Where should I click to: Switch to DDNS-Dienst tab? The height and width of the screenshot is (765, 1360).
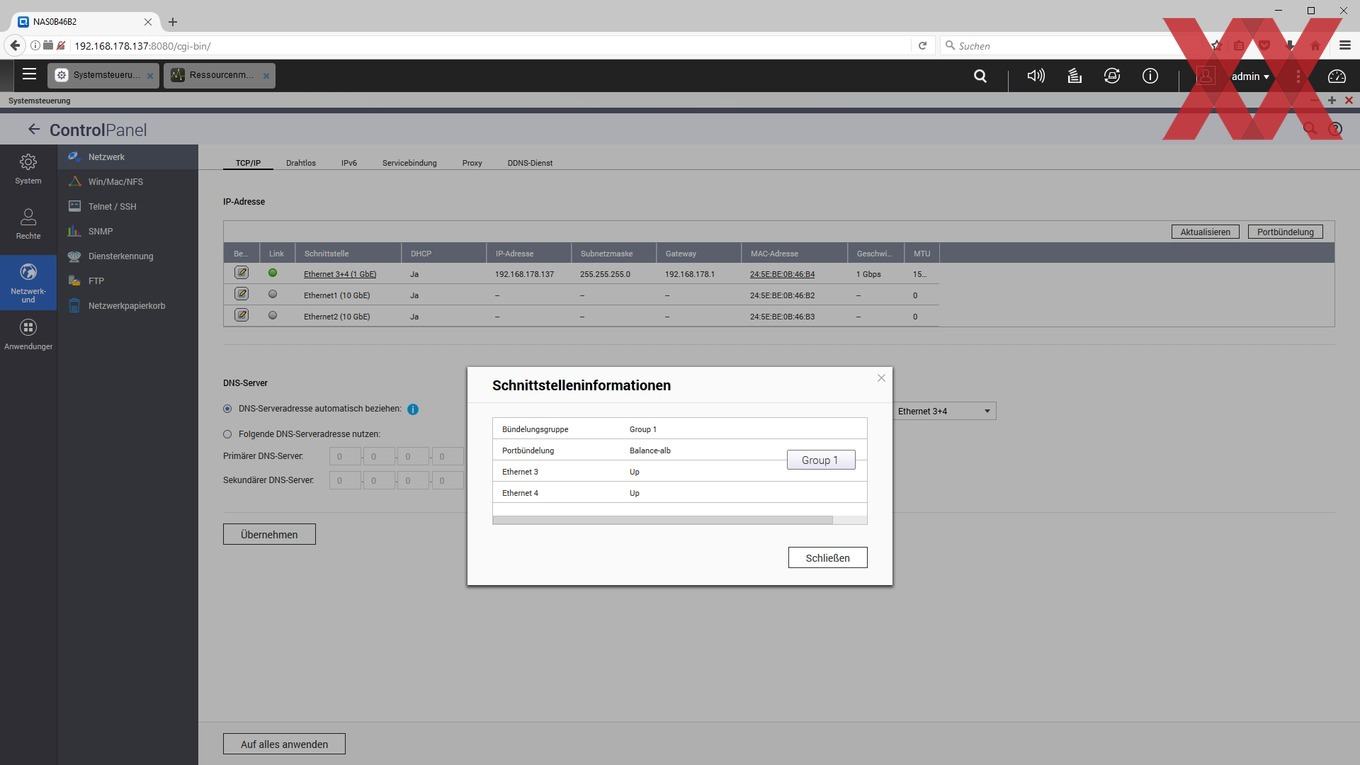[x=530, y=163]
